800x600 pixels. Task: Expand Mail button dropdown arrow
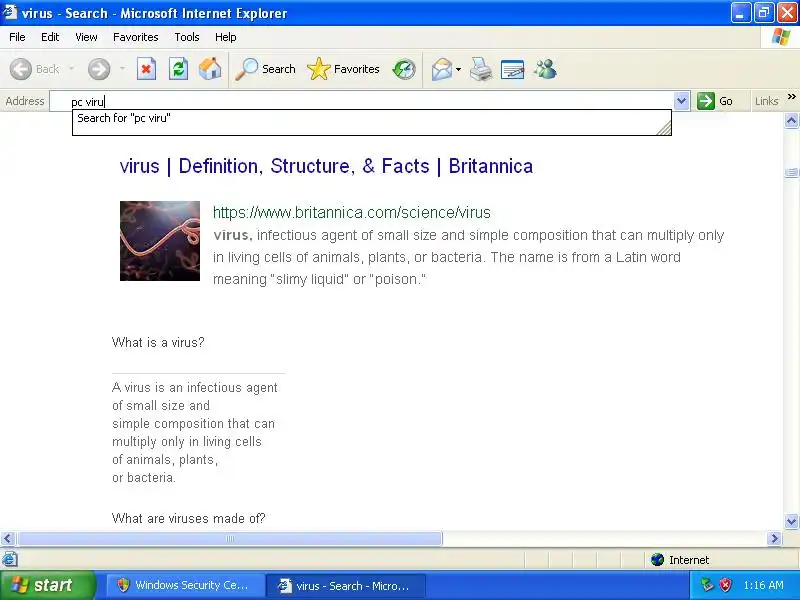click(458, 69)
